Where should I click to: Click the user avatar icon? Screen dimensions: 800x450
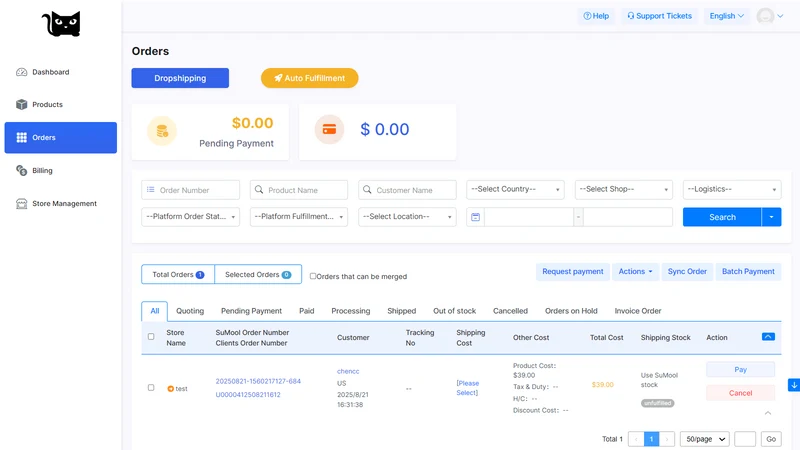pos(765,16)
